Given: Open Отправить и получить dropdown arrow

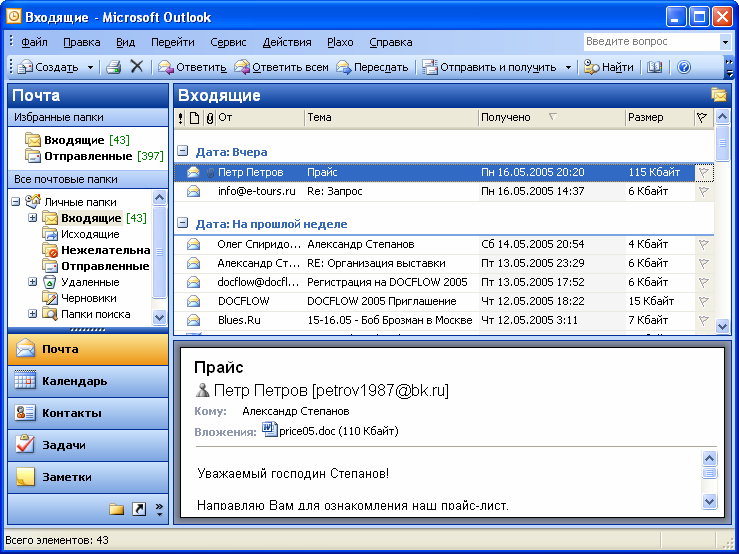Looking at the screenshot, I should [568, 67].
